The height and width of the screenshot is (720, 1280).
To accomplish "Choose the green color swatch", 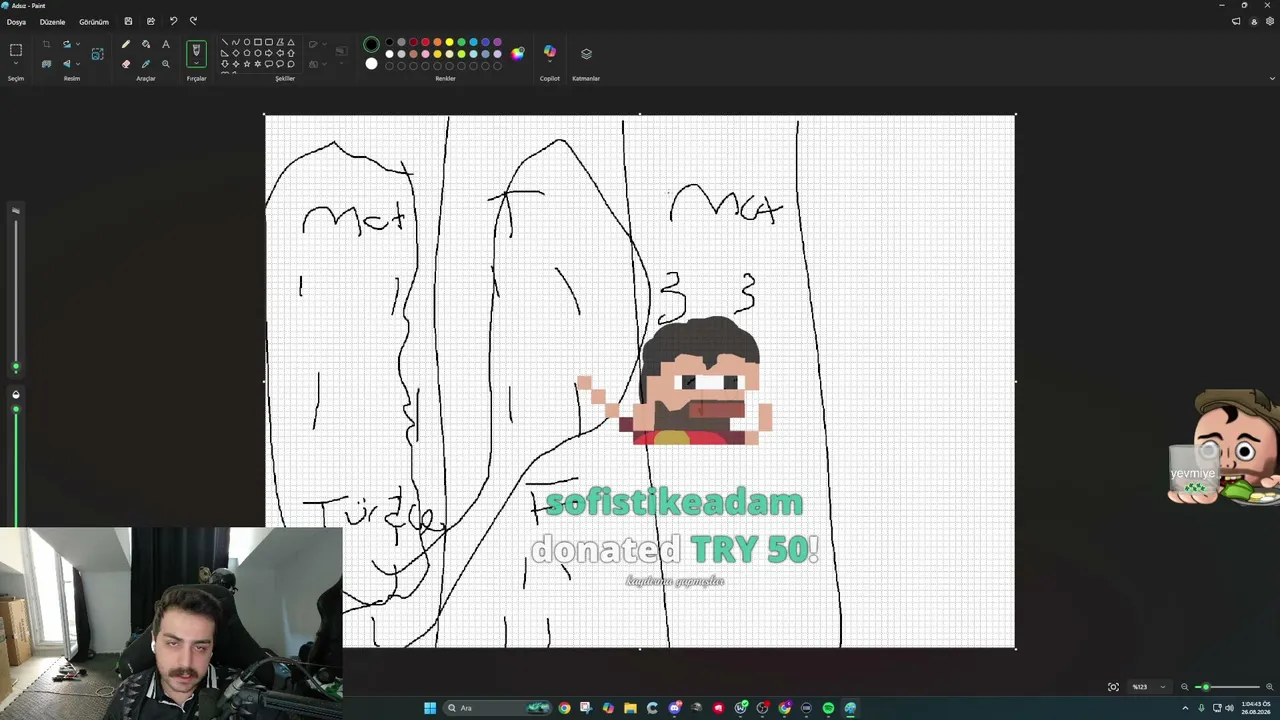I will [x=461, y=42].
